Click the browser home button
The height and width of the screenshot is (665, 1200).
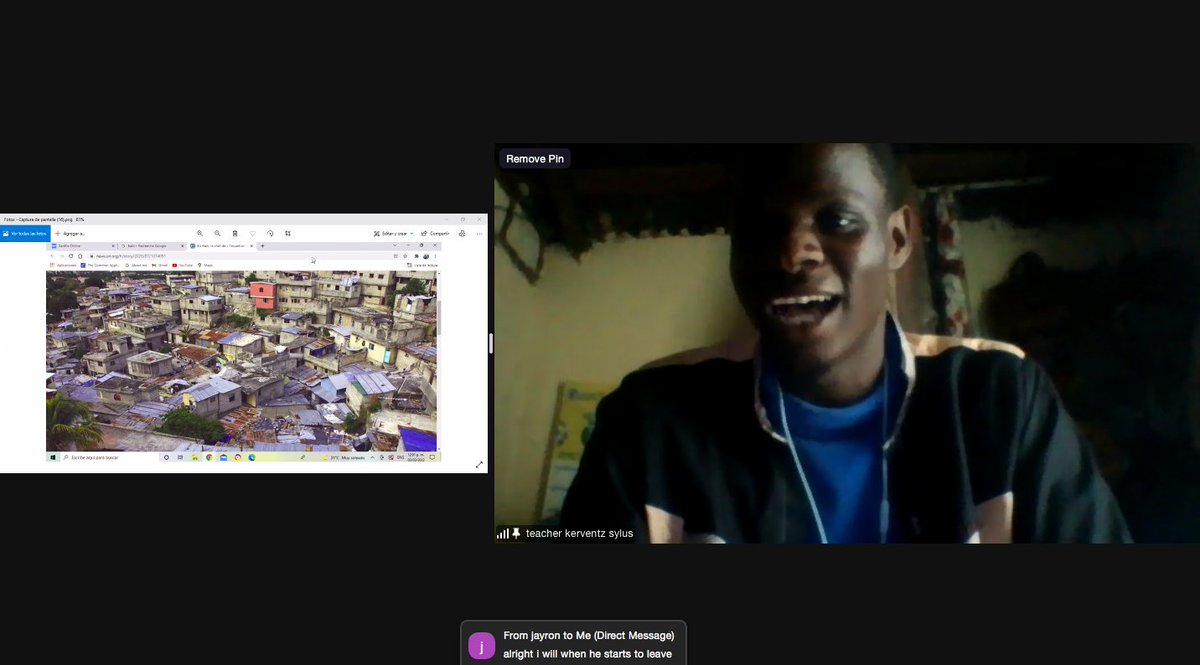click(80, 256)
